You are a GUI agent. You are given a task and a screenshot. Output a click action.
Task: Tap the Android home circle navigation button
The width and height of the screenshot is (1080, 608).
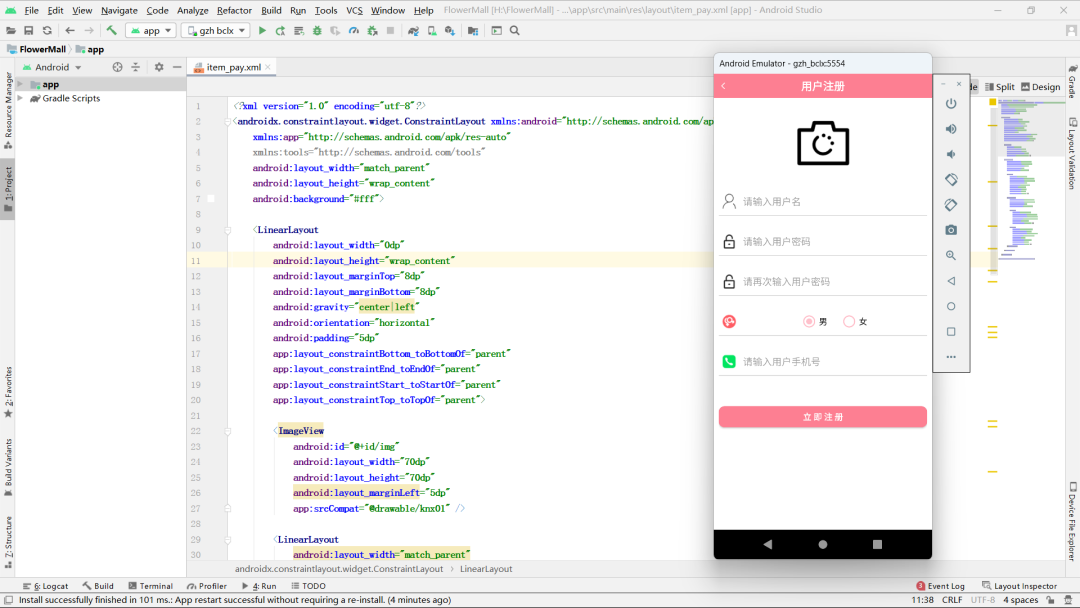(822, 544)
